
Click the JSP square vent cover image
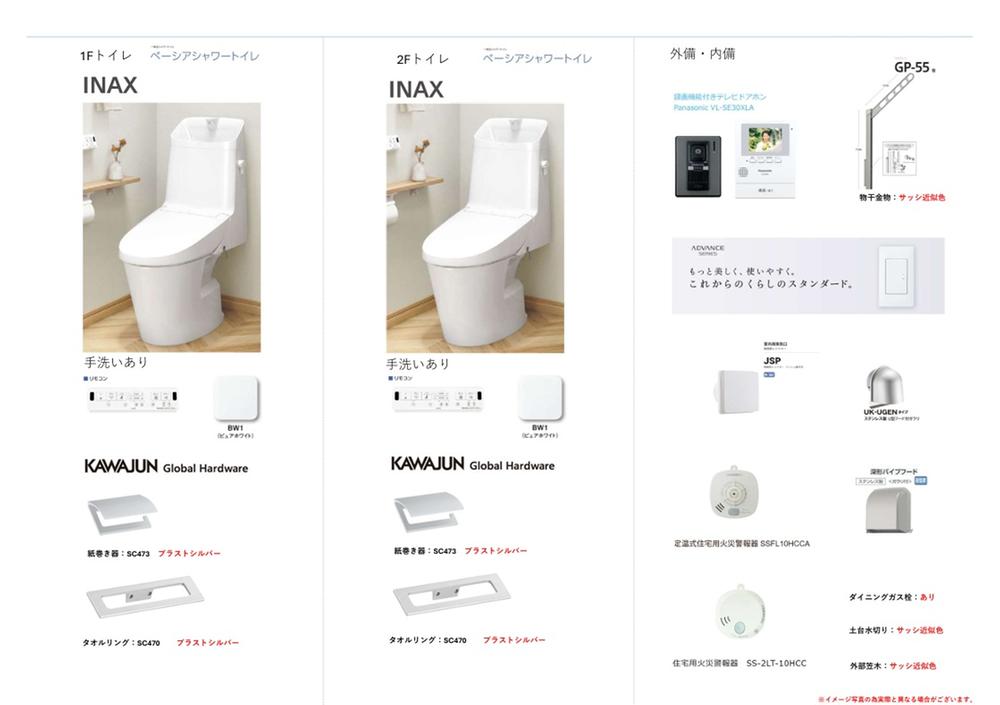738,390
